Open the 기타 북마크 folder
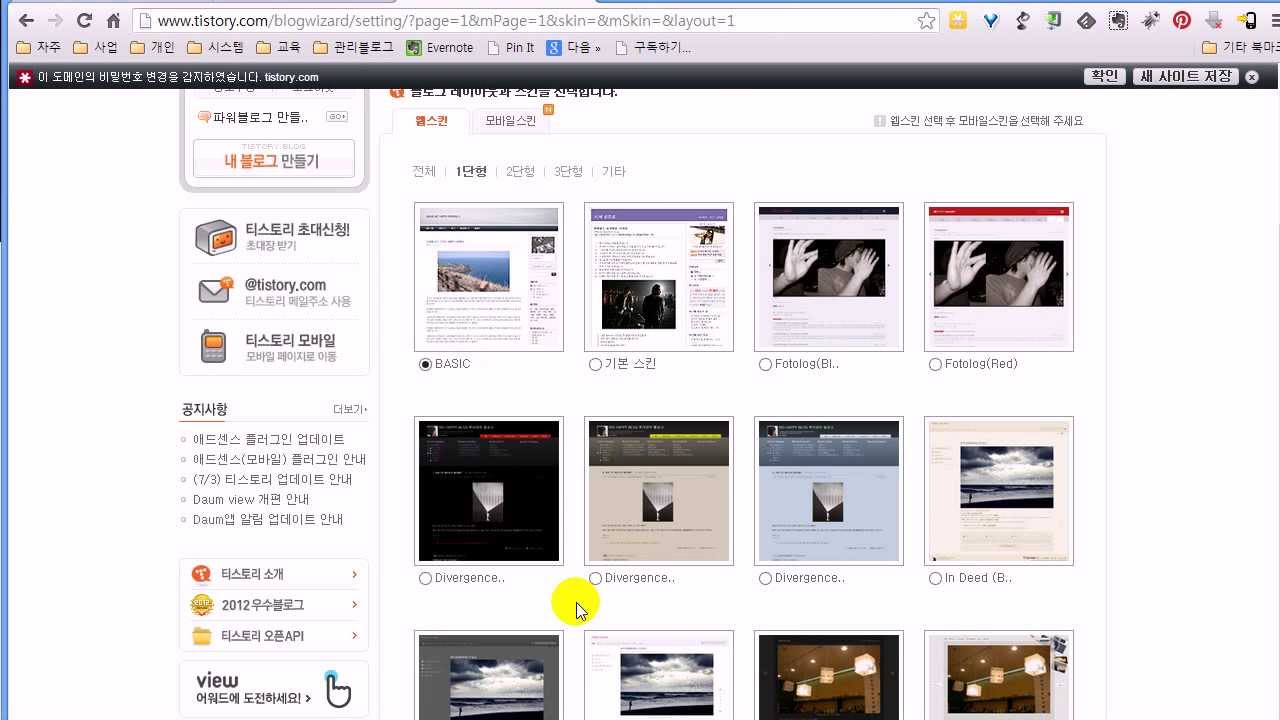Screen dimensions: 1280x720 (1241, 47)
